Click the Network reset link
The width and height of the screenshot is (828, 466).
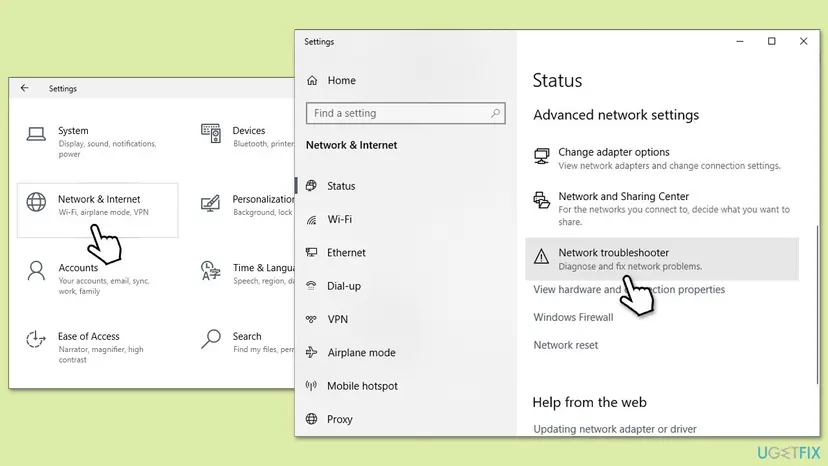coord(566,345)
